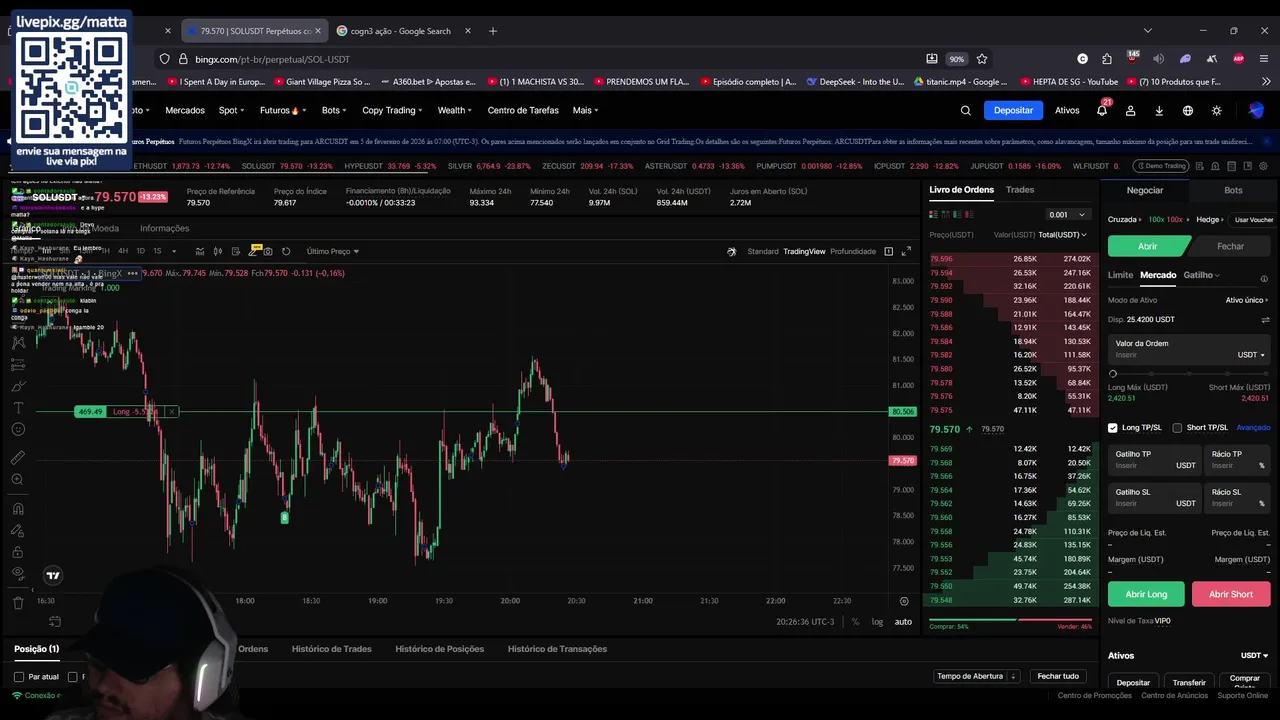
Task: Toggle percent scale on chart
Action: click(x=855, y=622)
